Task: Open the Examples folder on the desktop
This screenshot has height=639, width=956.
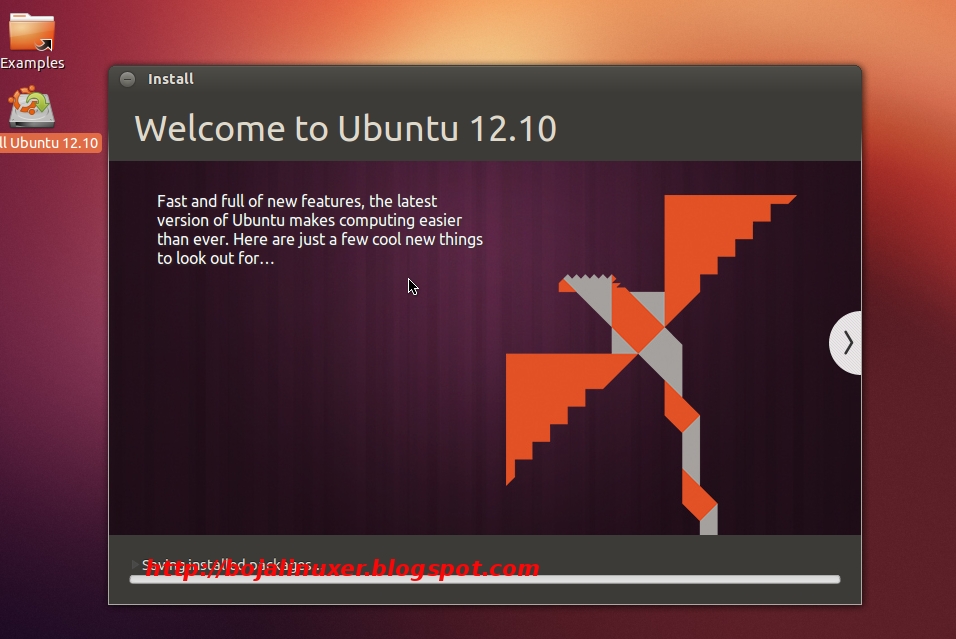Action: [30, 35]
